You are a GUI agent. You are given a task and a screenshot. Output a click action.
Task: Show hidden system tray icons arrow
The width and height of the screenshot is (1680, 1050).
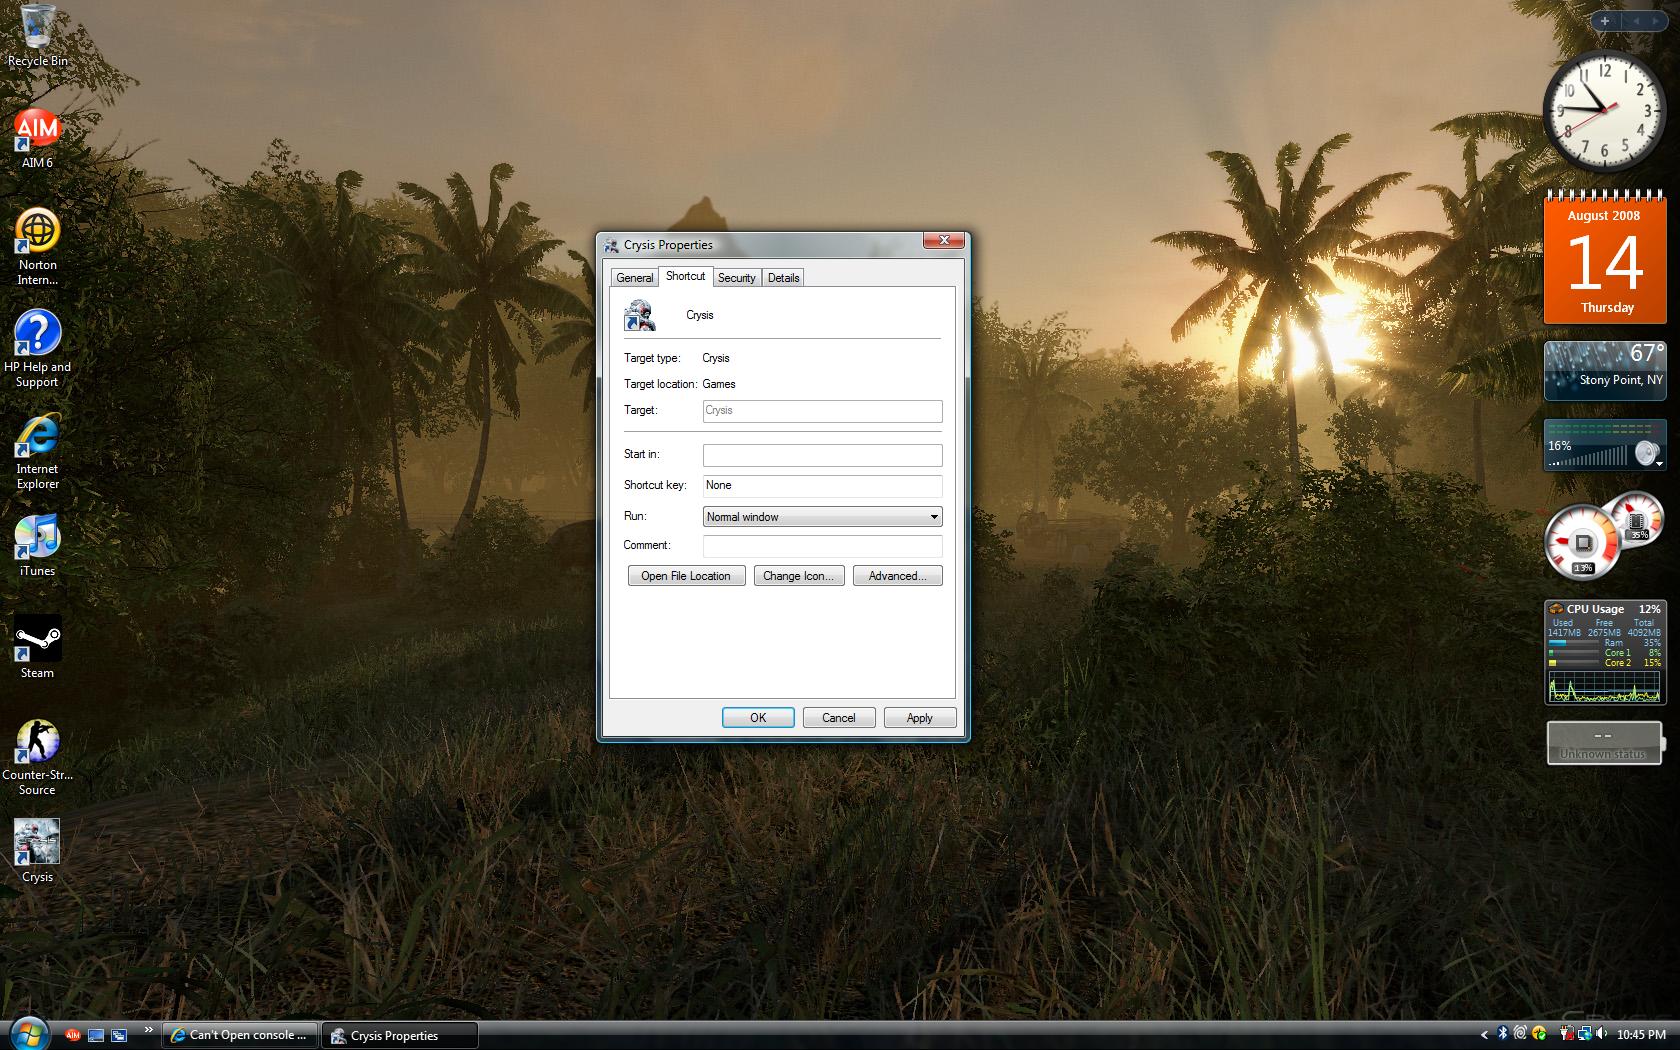coord(1484,1034)
